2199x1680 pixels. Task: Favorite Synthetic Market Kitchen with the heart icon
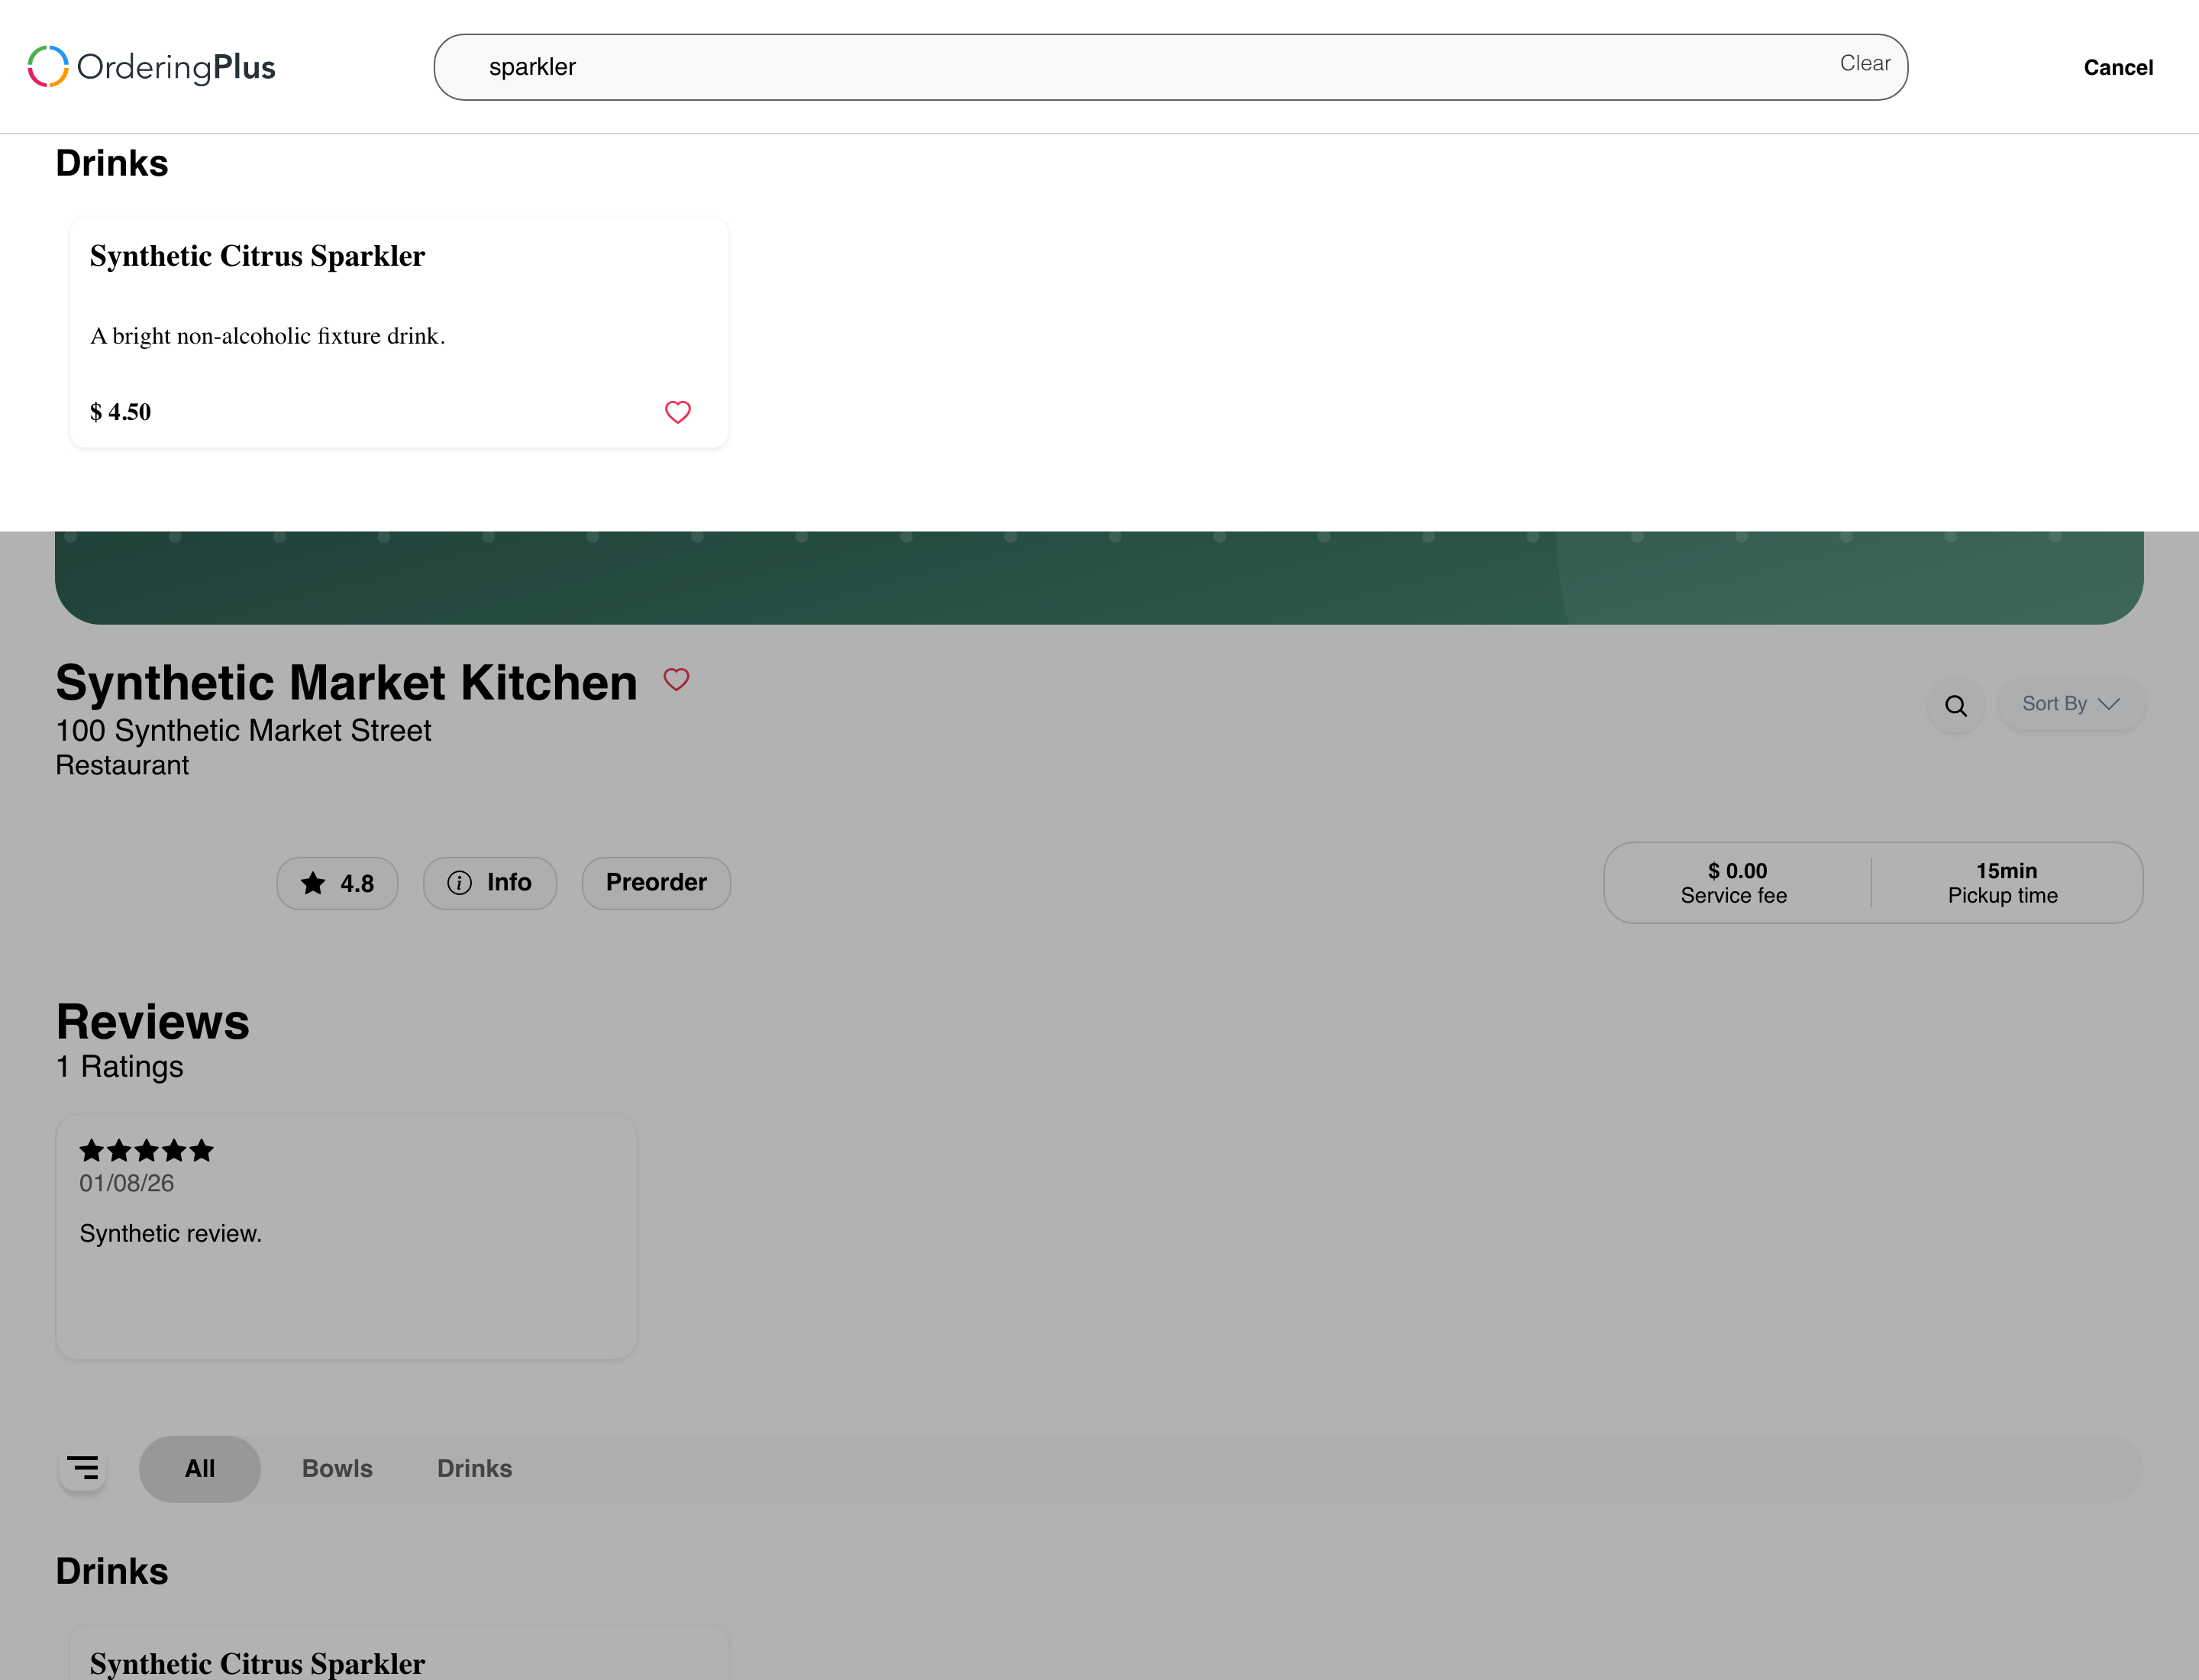click(676, 680)
